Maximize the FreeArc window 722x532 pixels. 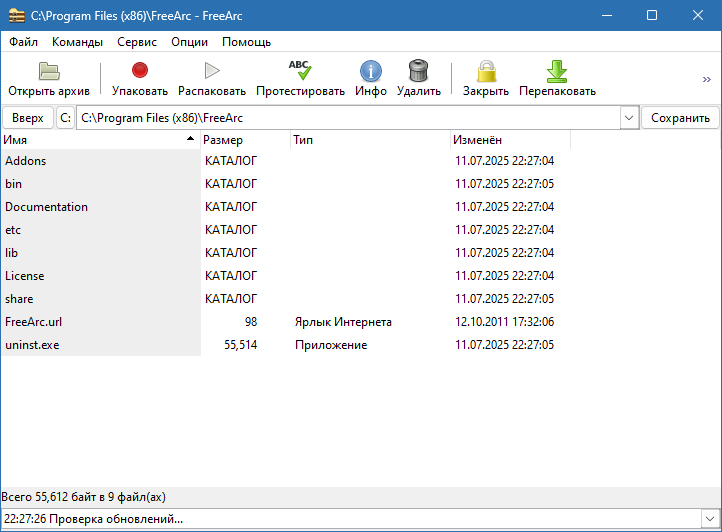click(652, 15)
